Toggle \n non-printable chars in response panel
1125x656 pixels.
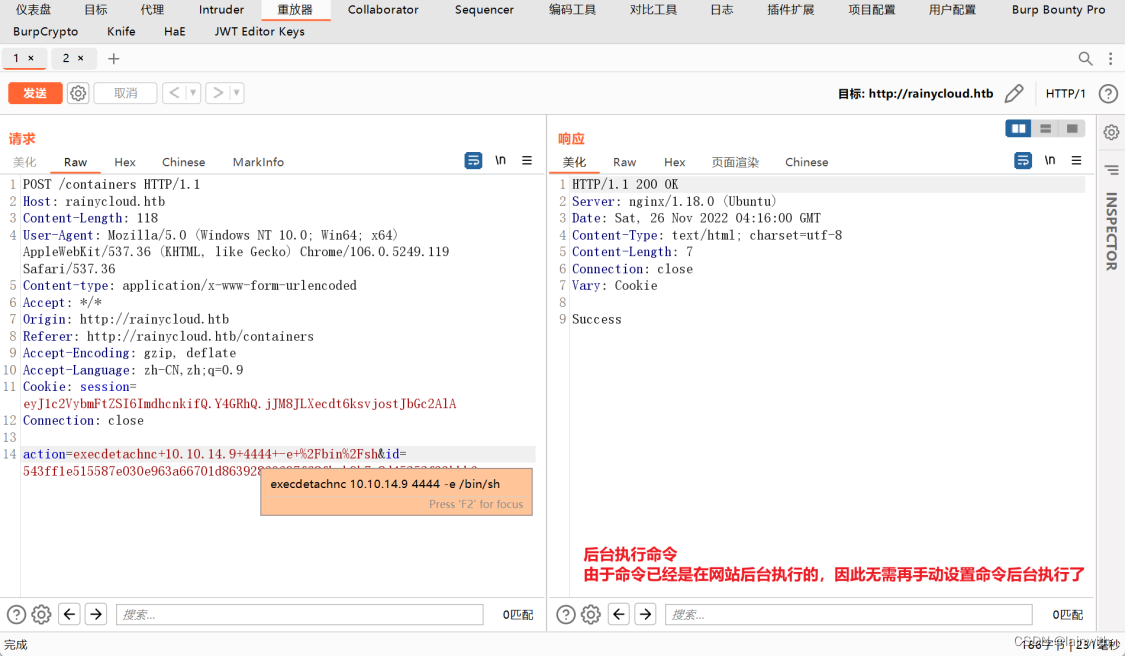[x=1050, y=160]
